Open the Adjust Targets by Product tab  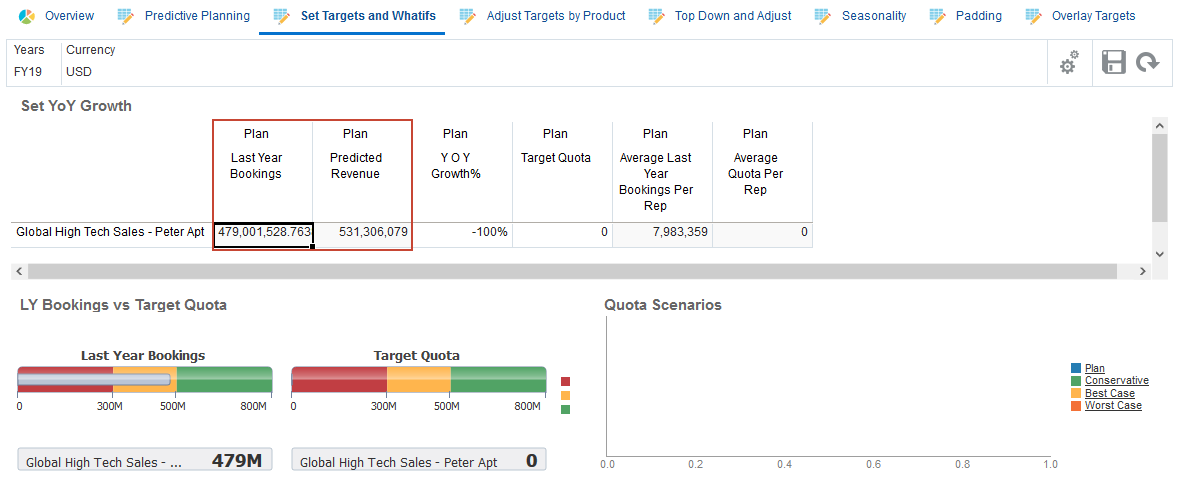click(555, 16)
